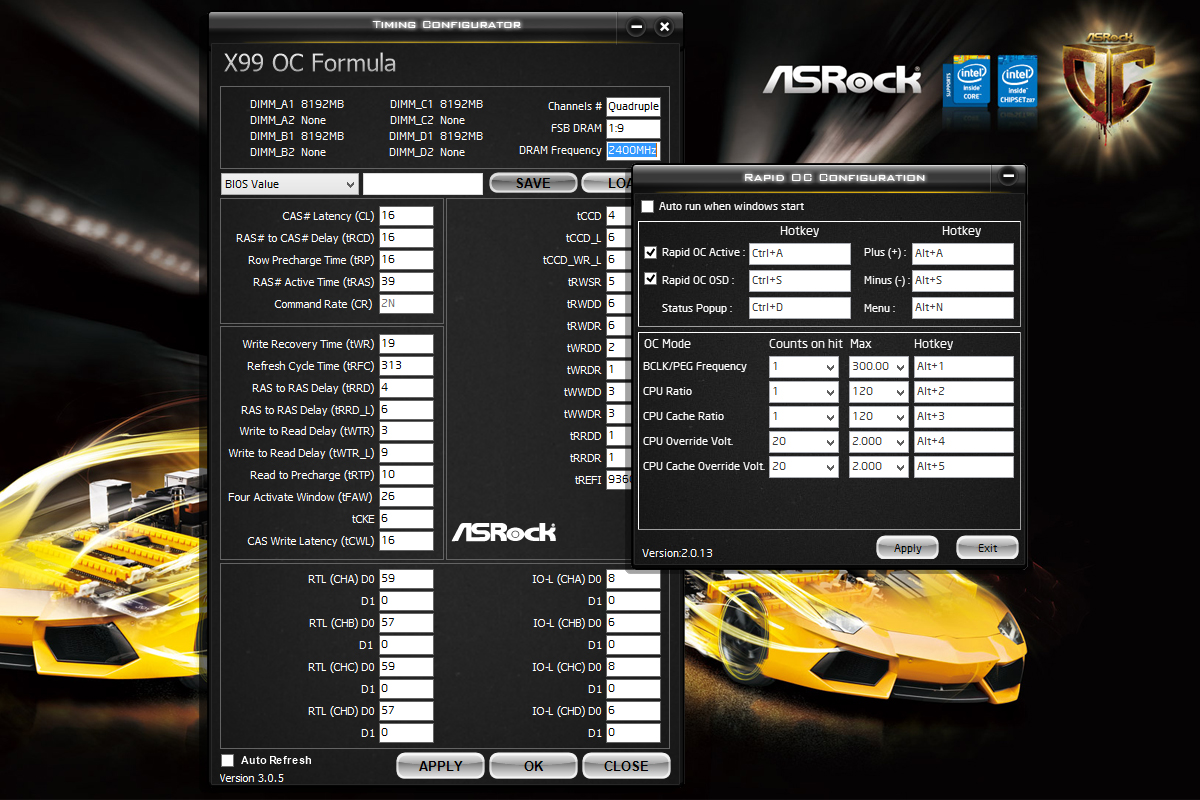The height and width of the screenshot is (800, 1200).
Task: Open the BIOS Value profile dropdown
Action: coord(289,184)
